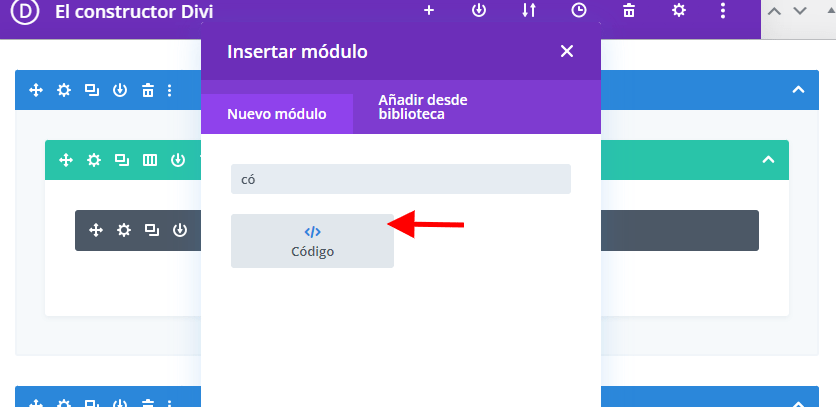Delete the blue section with trash icon
Screen dimensions: 836x407
148,90
